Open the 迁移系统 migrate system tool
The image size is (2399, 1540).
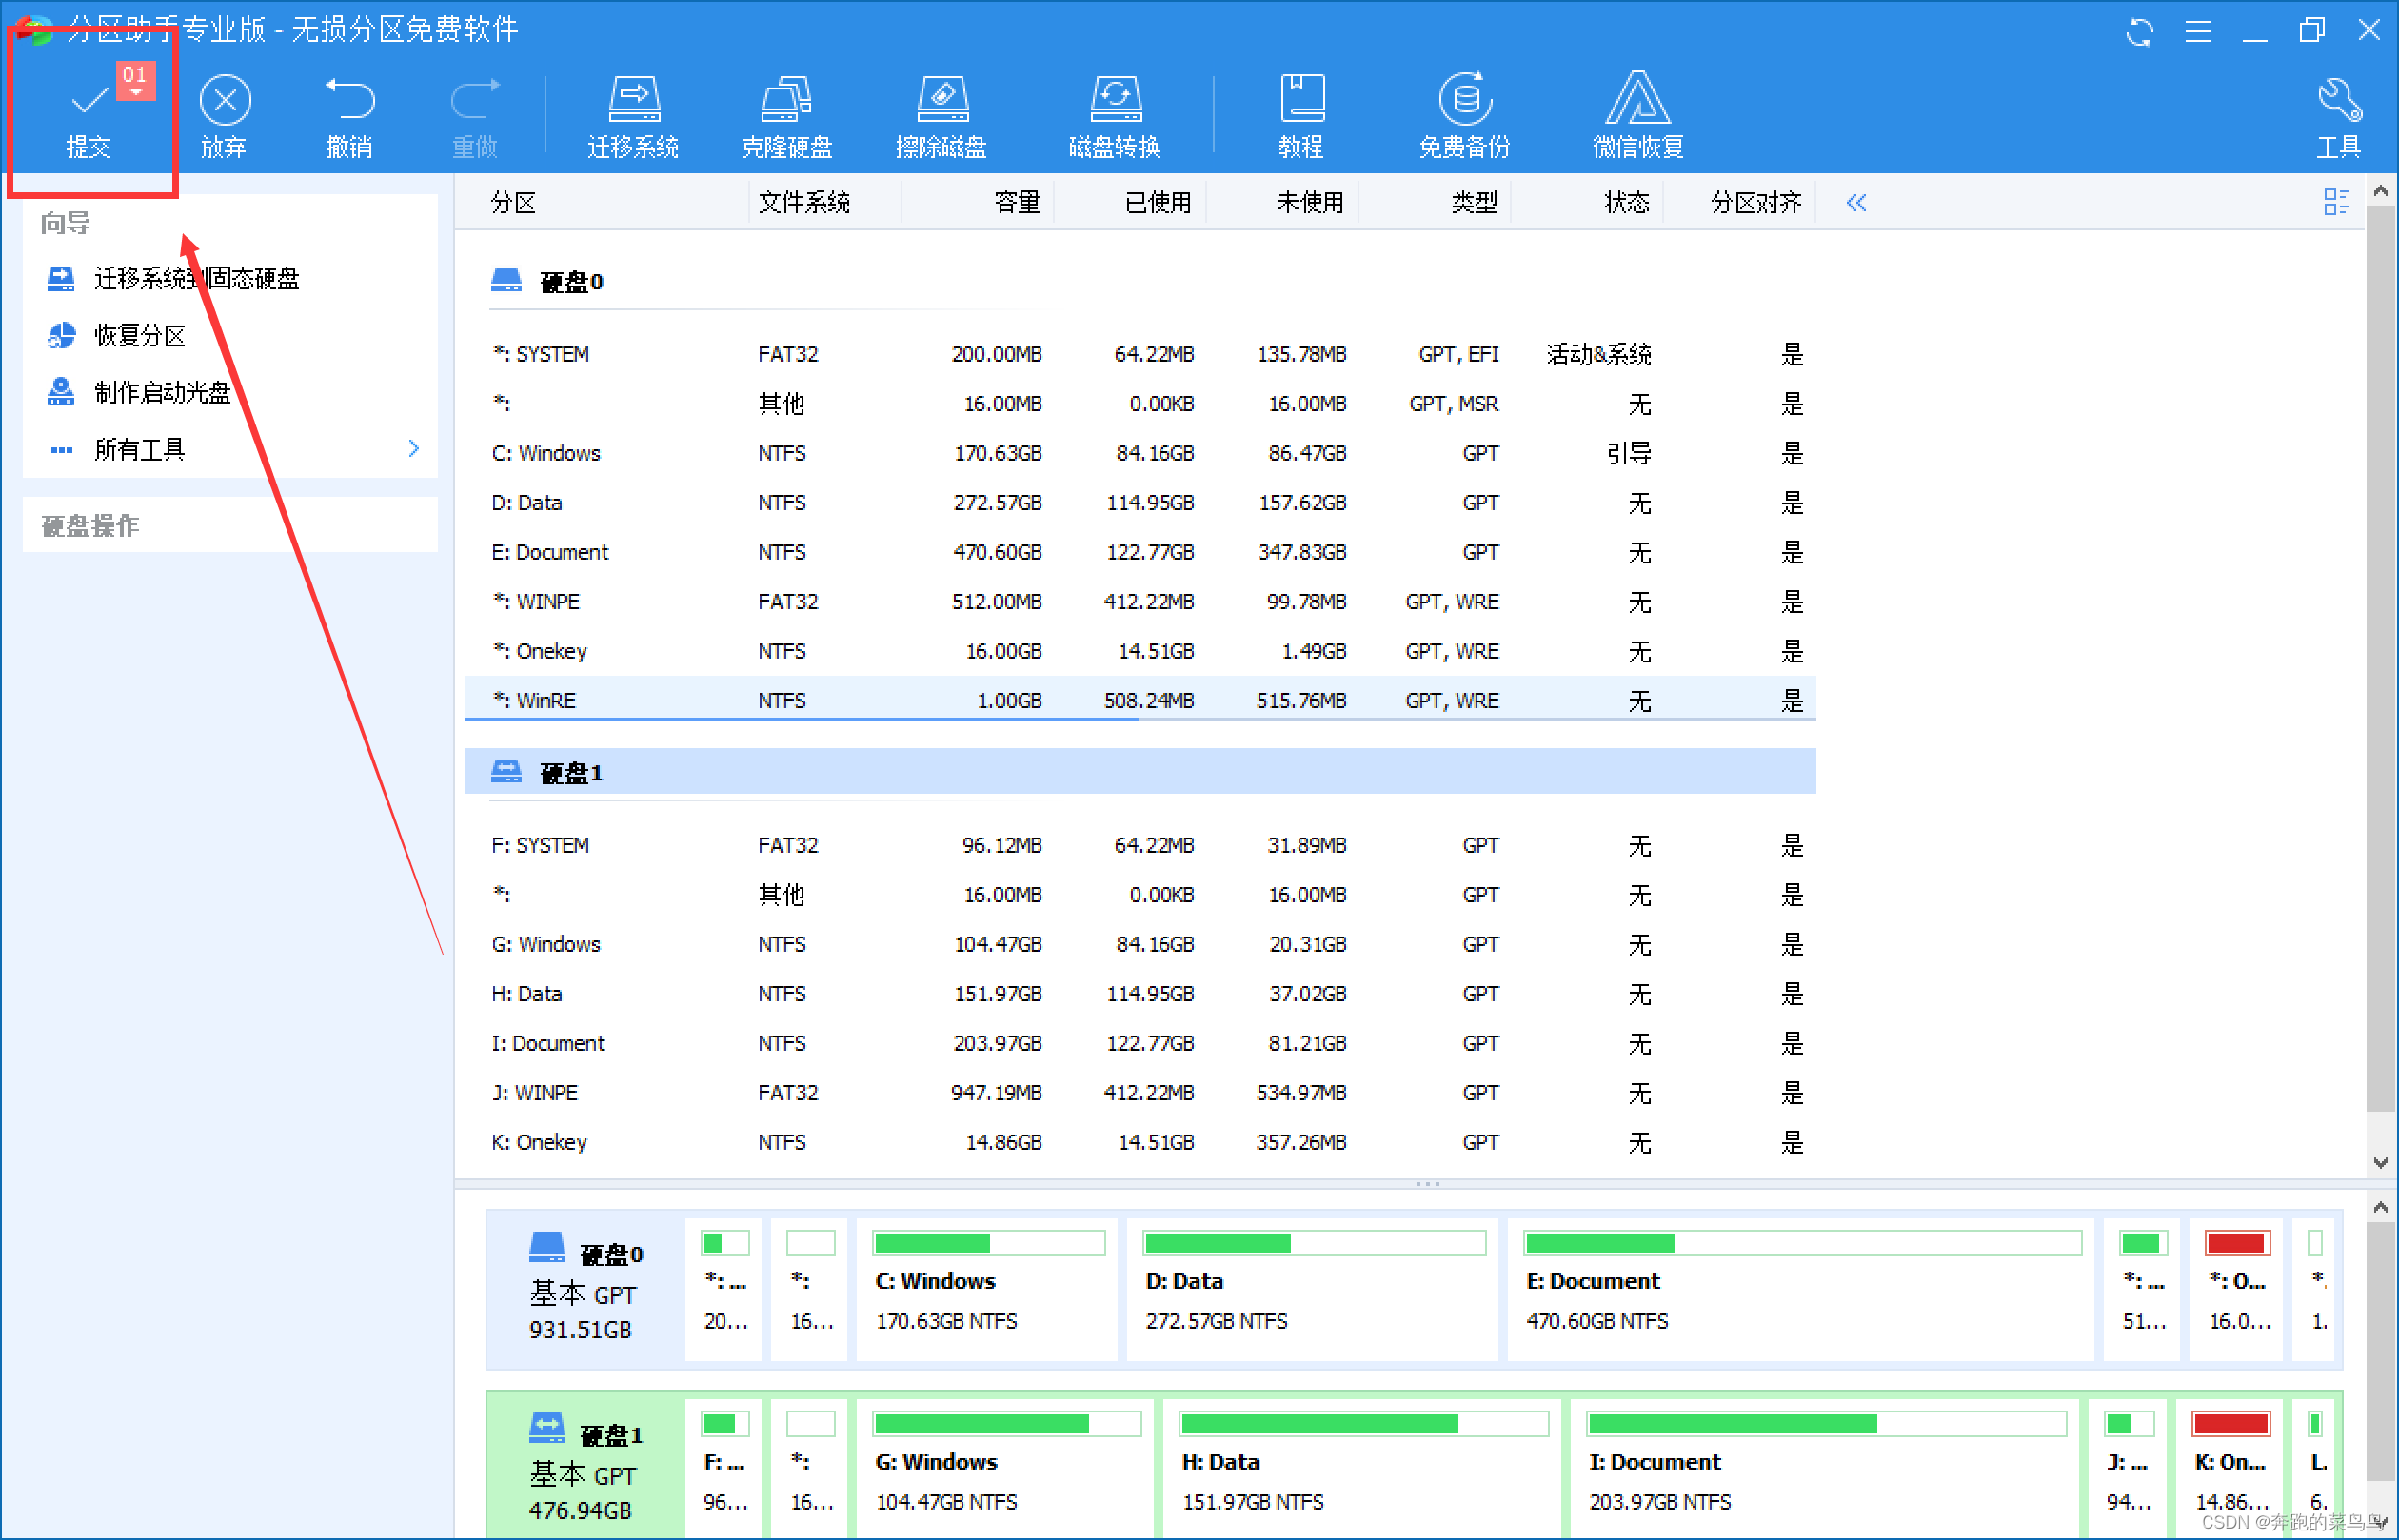pyautogui.click(x=633, y=101)
